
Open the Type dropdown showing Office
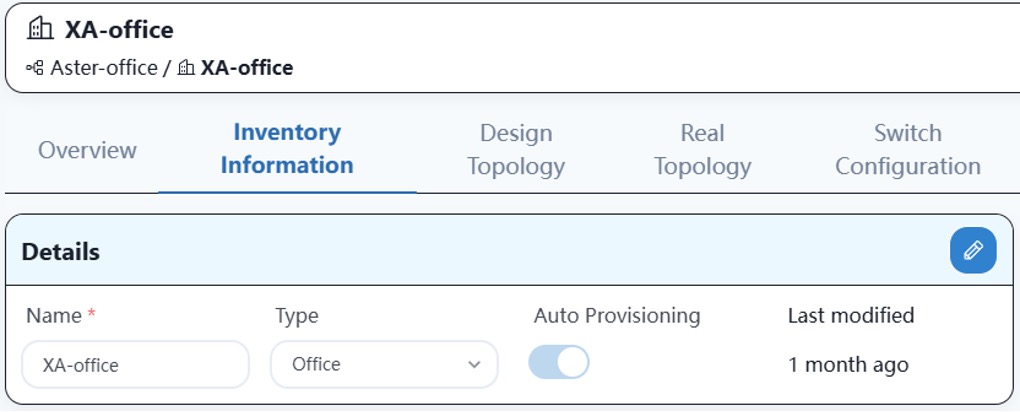coord(384,364)
